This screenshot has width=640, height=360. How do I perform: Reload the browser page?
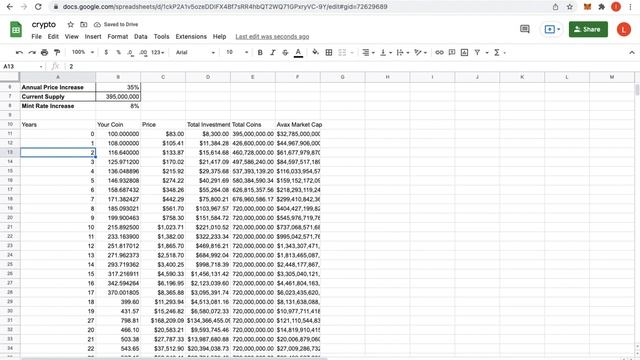click(38, 7)
